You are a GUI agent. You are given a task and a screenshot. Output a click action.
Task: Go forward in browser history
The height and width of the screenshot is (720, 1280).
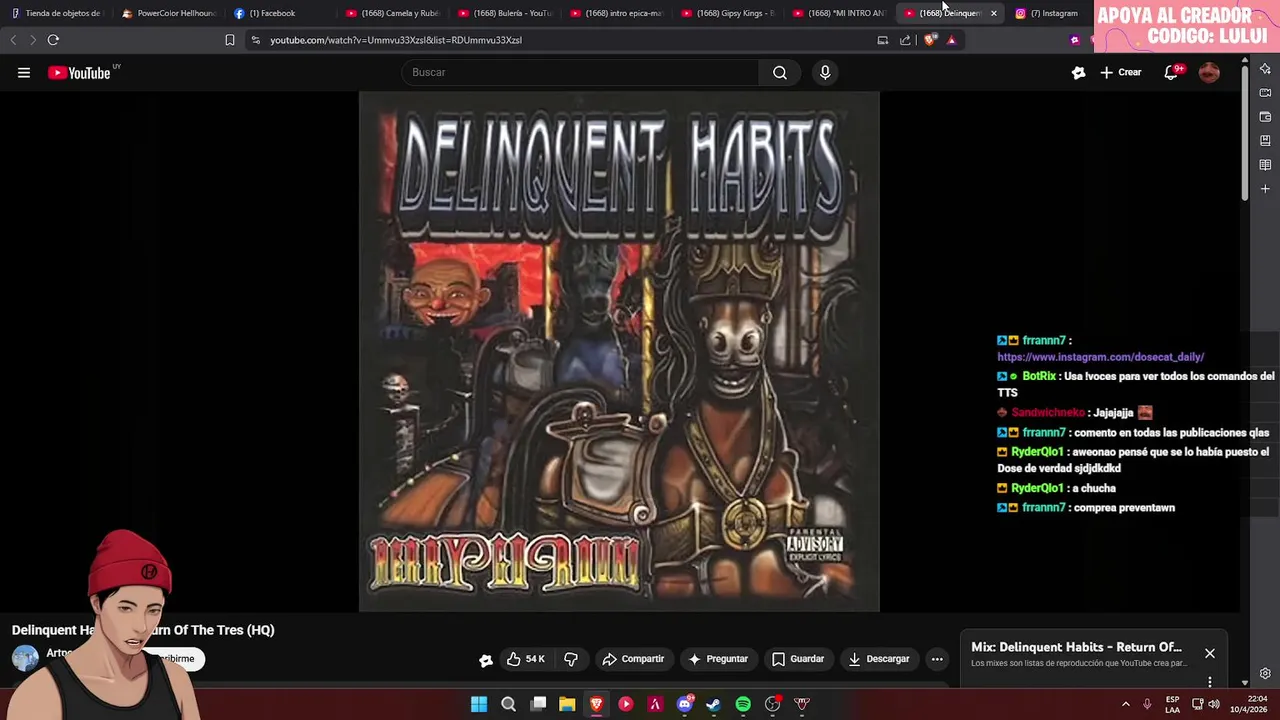[x=32, y=40]
